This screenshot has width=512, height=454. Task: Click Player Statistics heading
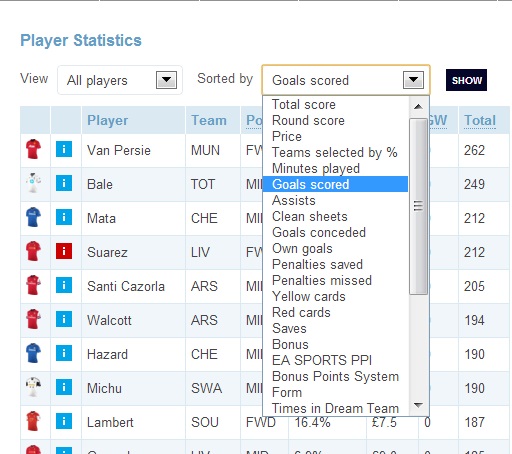81,40
